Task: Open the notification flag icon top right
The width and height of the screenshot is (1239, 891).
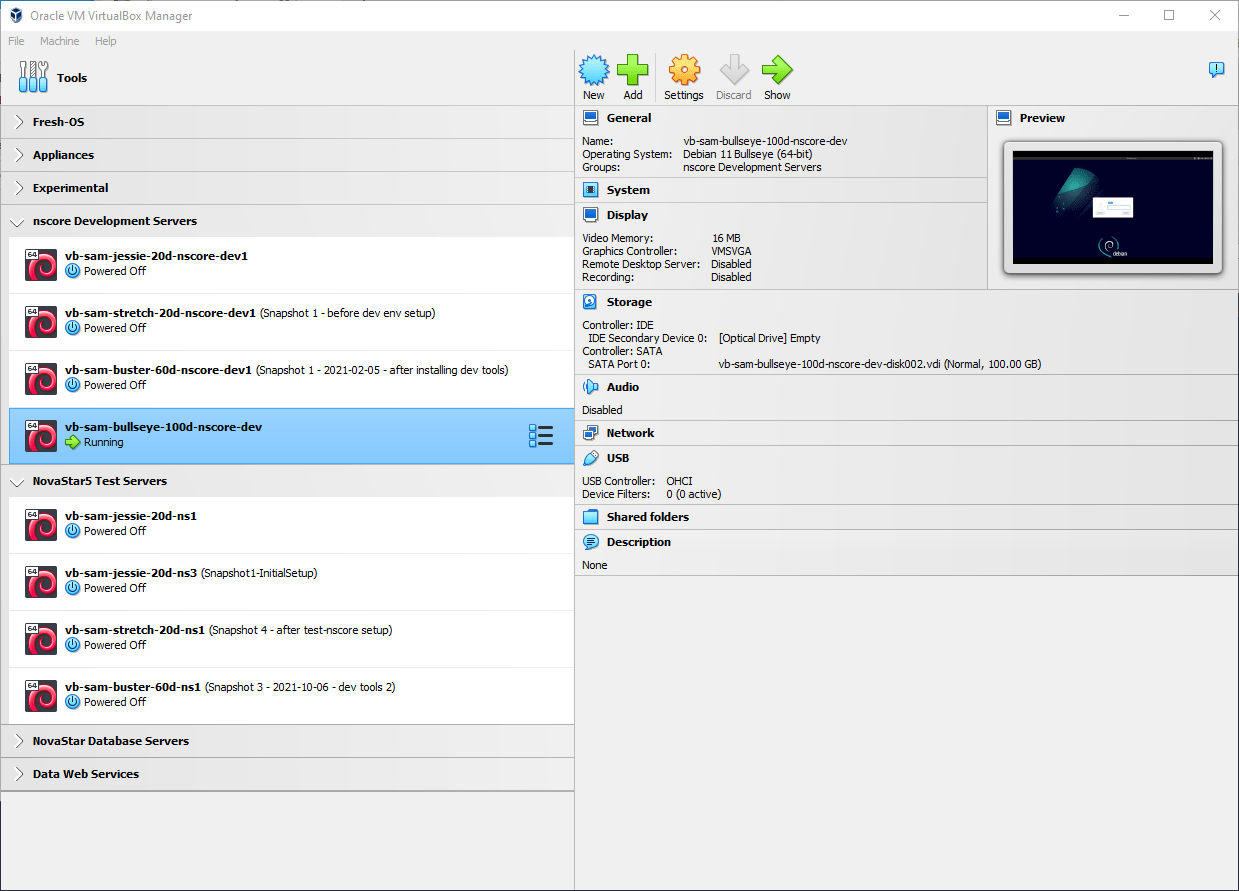Action: tap(1216, 70)
